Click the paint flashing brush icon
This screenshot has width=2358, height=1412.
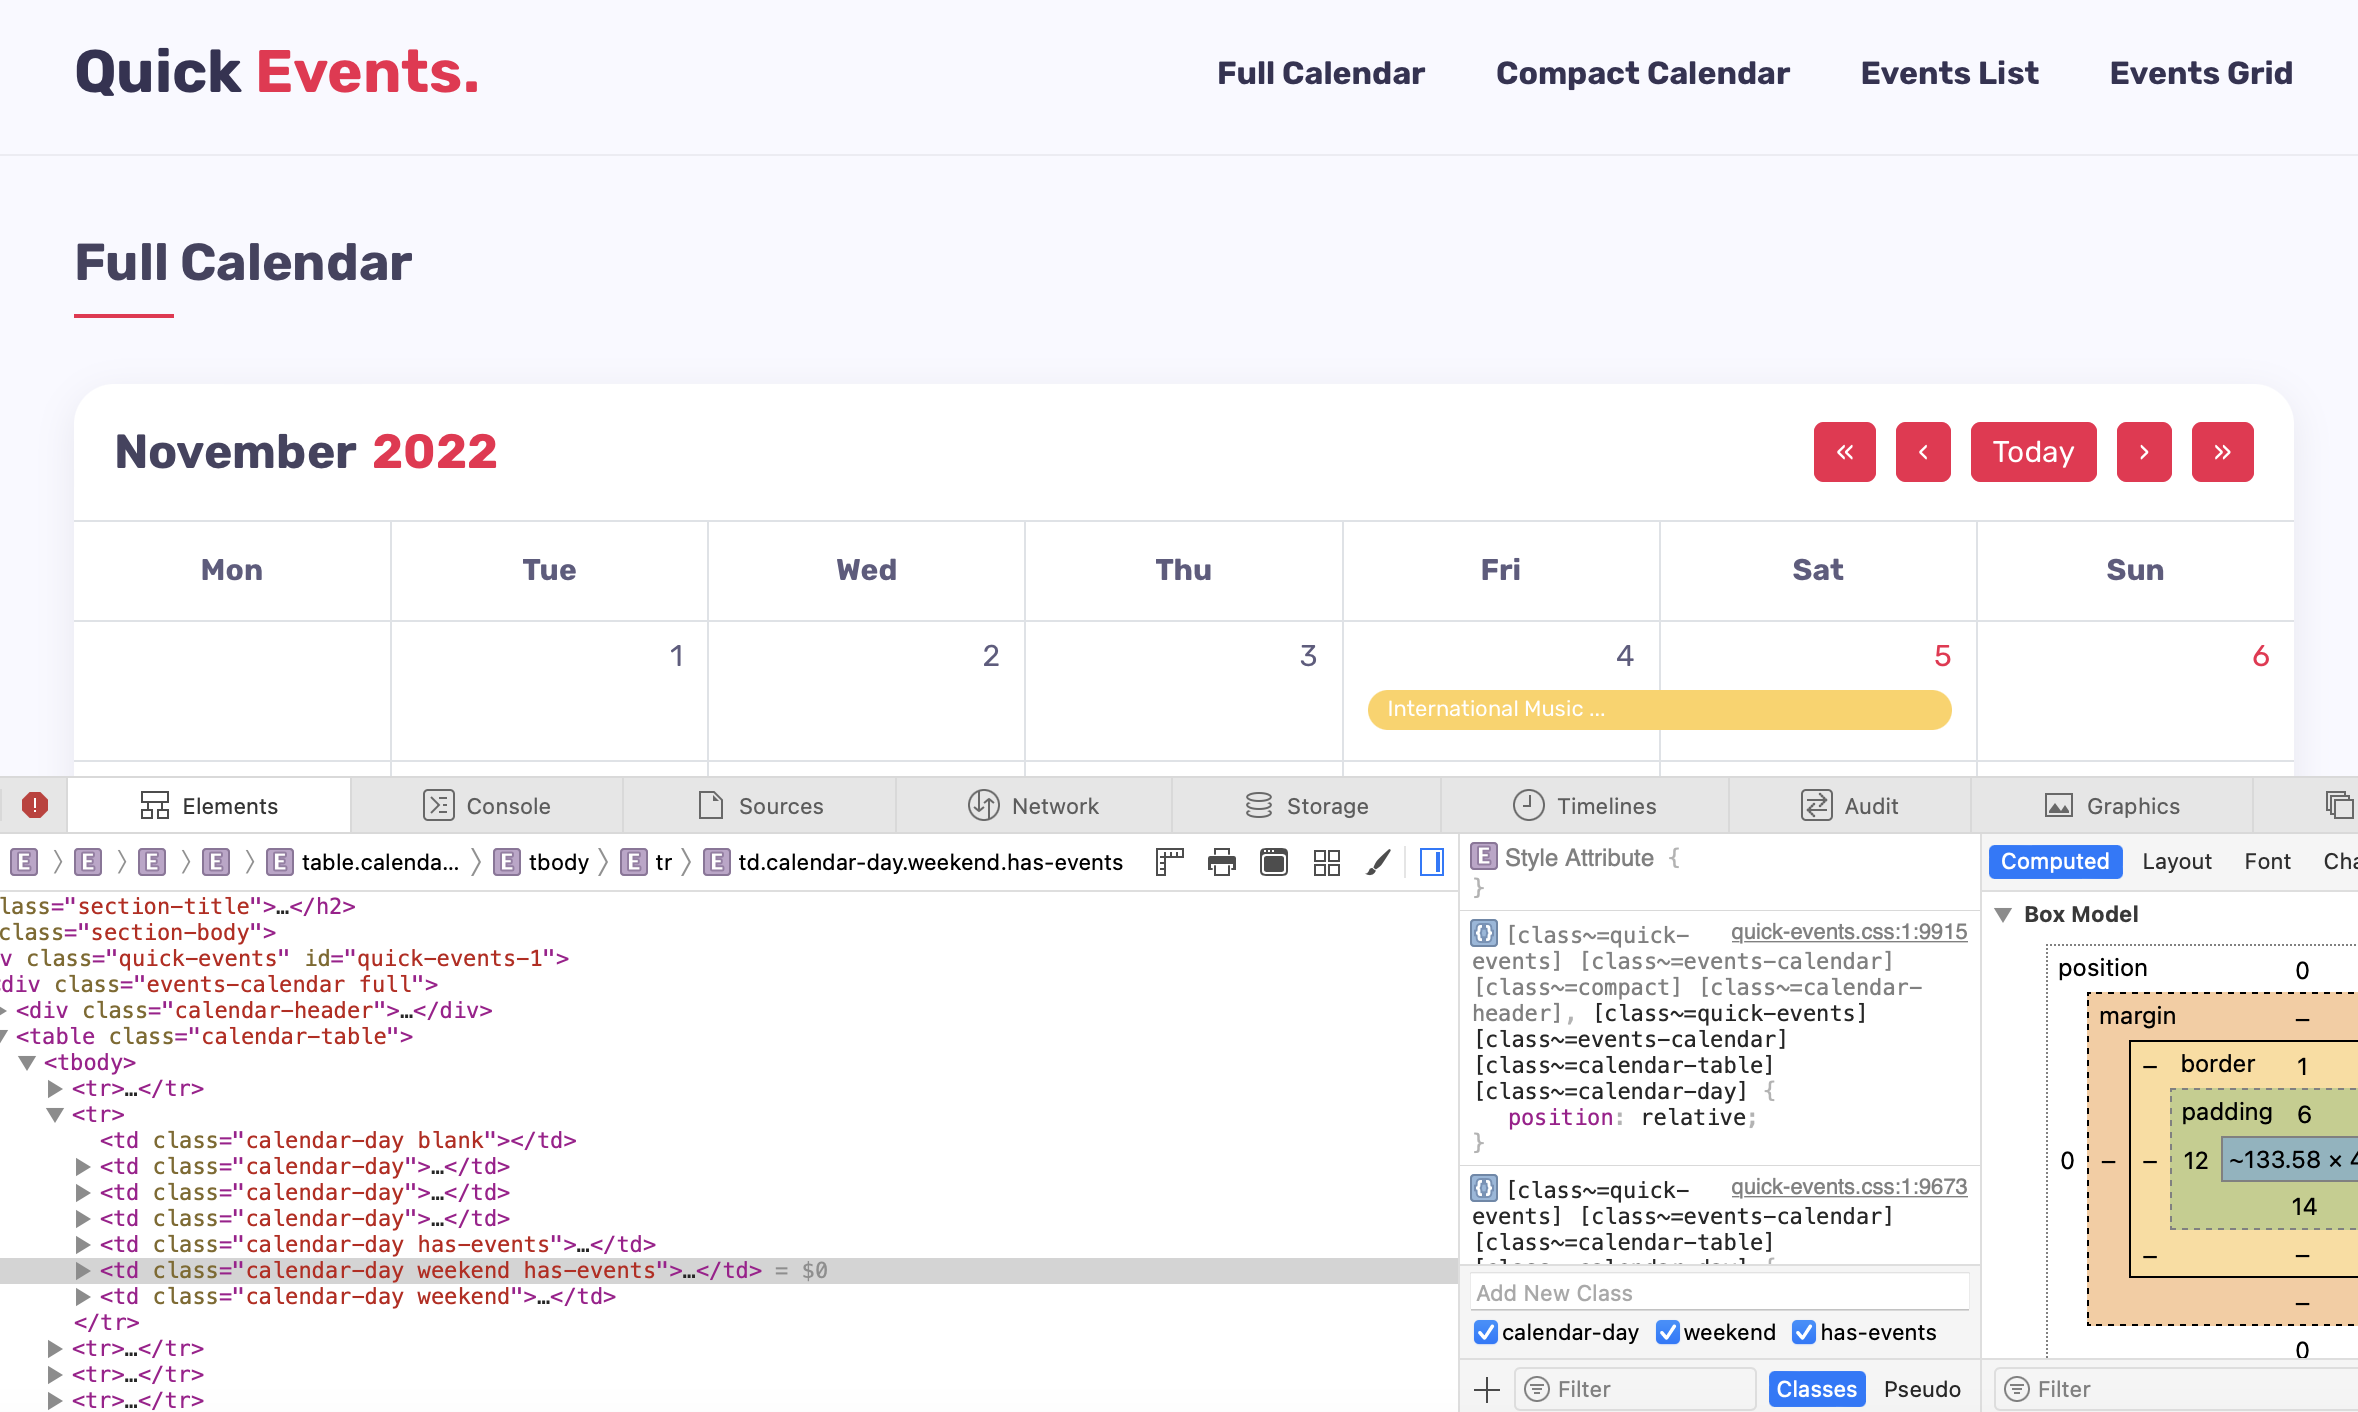click(1379, 862)
